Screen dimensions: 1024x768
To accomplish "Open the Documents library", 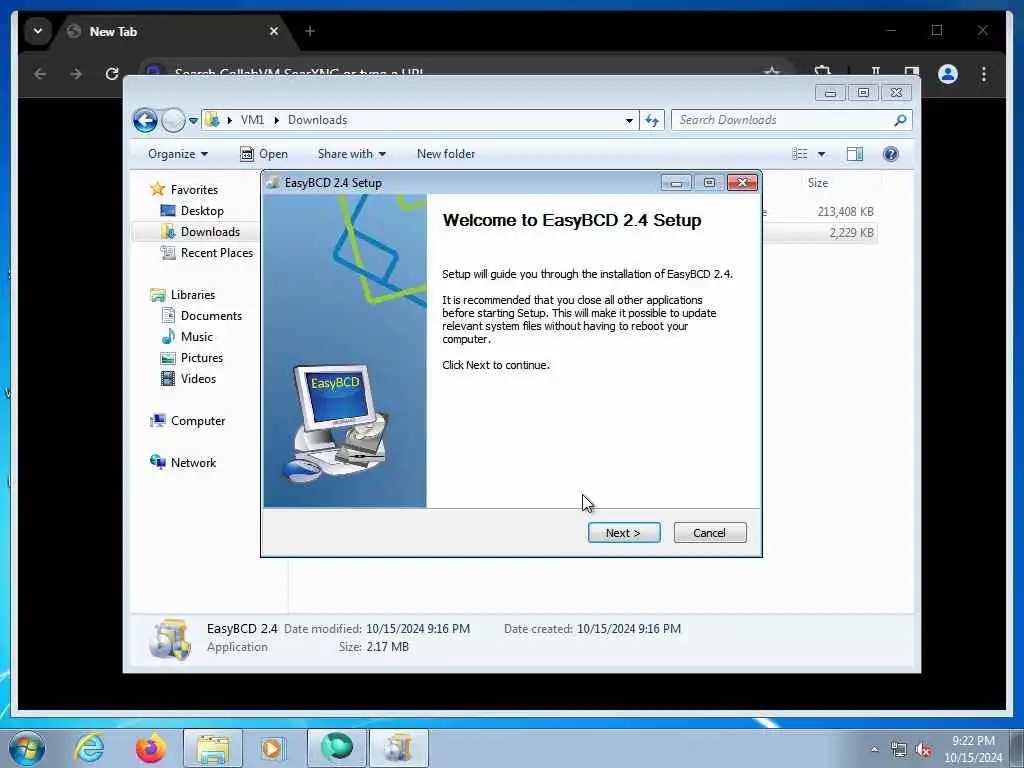I will pos(211,316).
